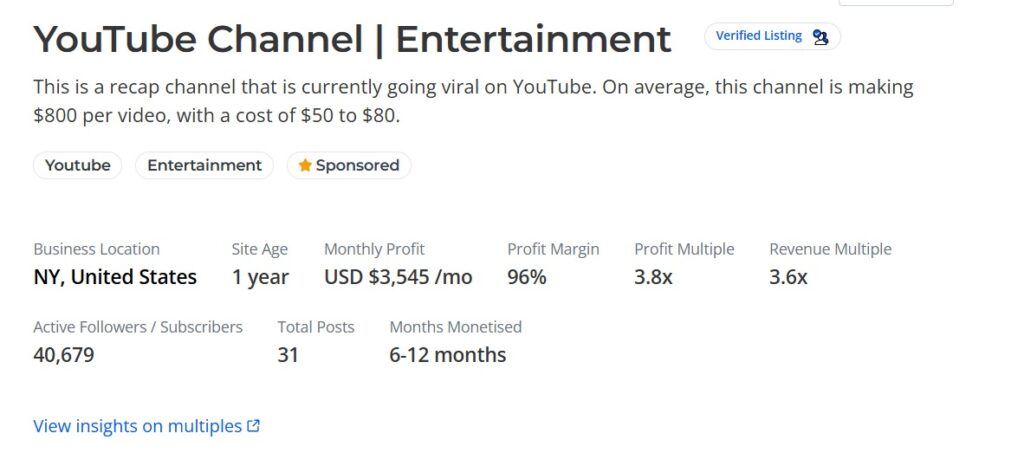1024x472 pixels.
Task: Click the external link icon beside insights
Action: click(x=254, y=426)
